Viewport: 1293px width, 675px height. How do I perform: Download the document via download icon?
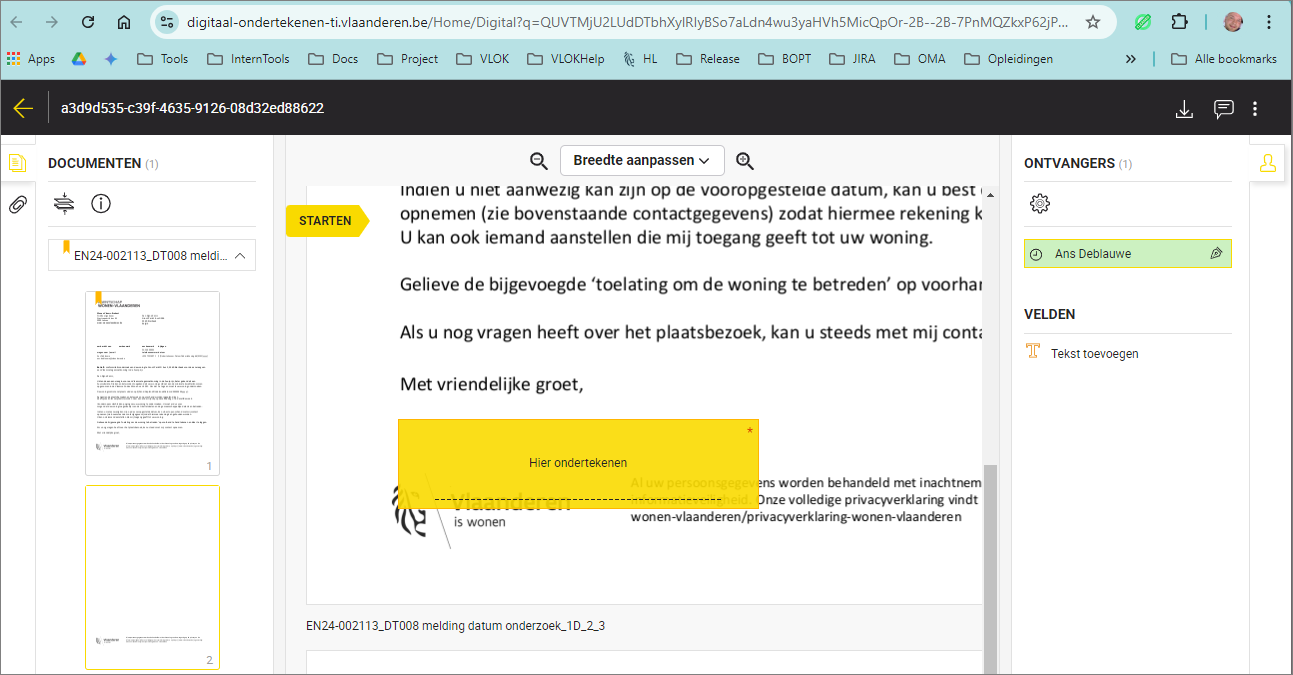point(1184,109)
